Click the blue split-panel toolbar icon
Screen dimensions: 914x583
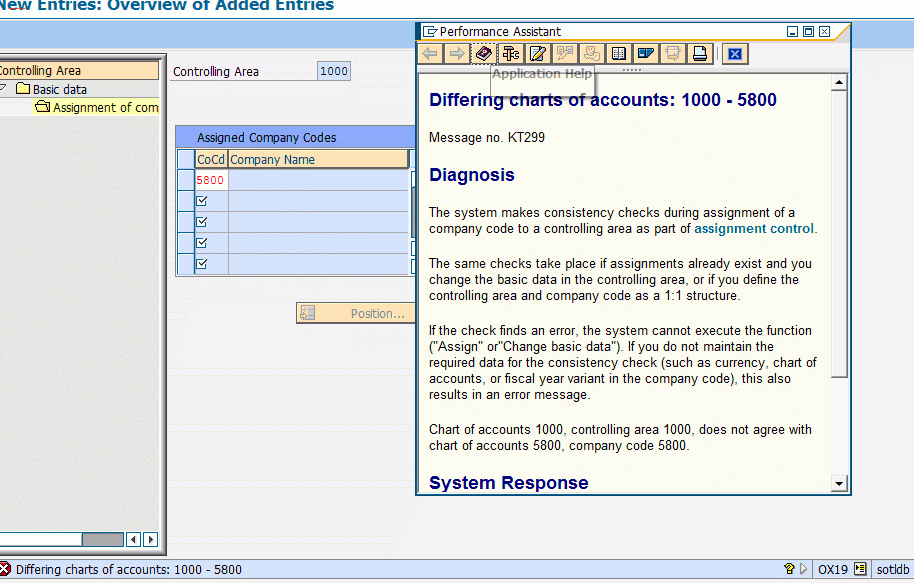[645, 54]
